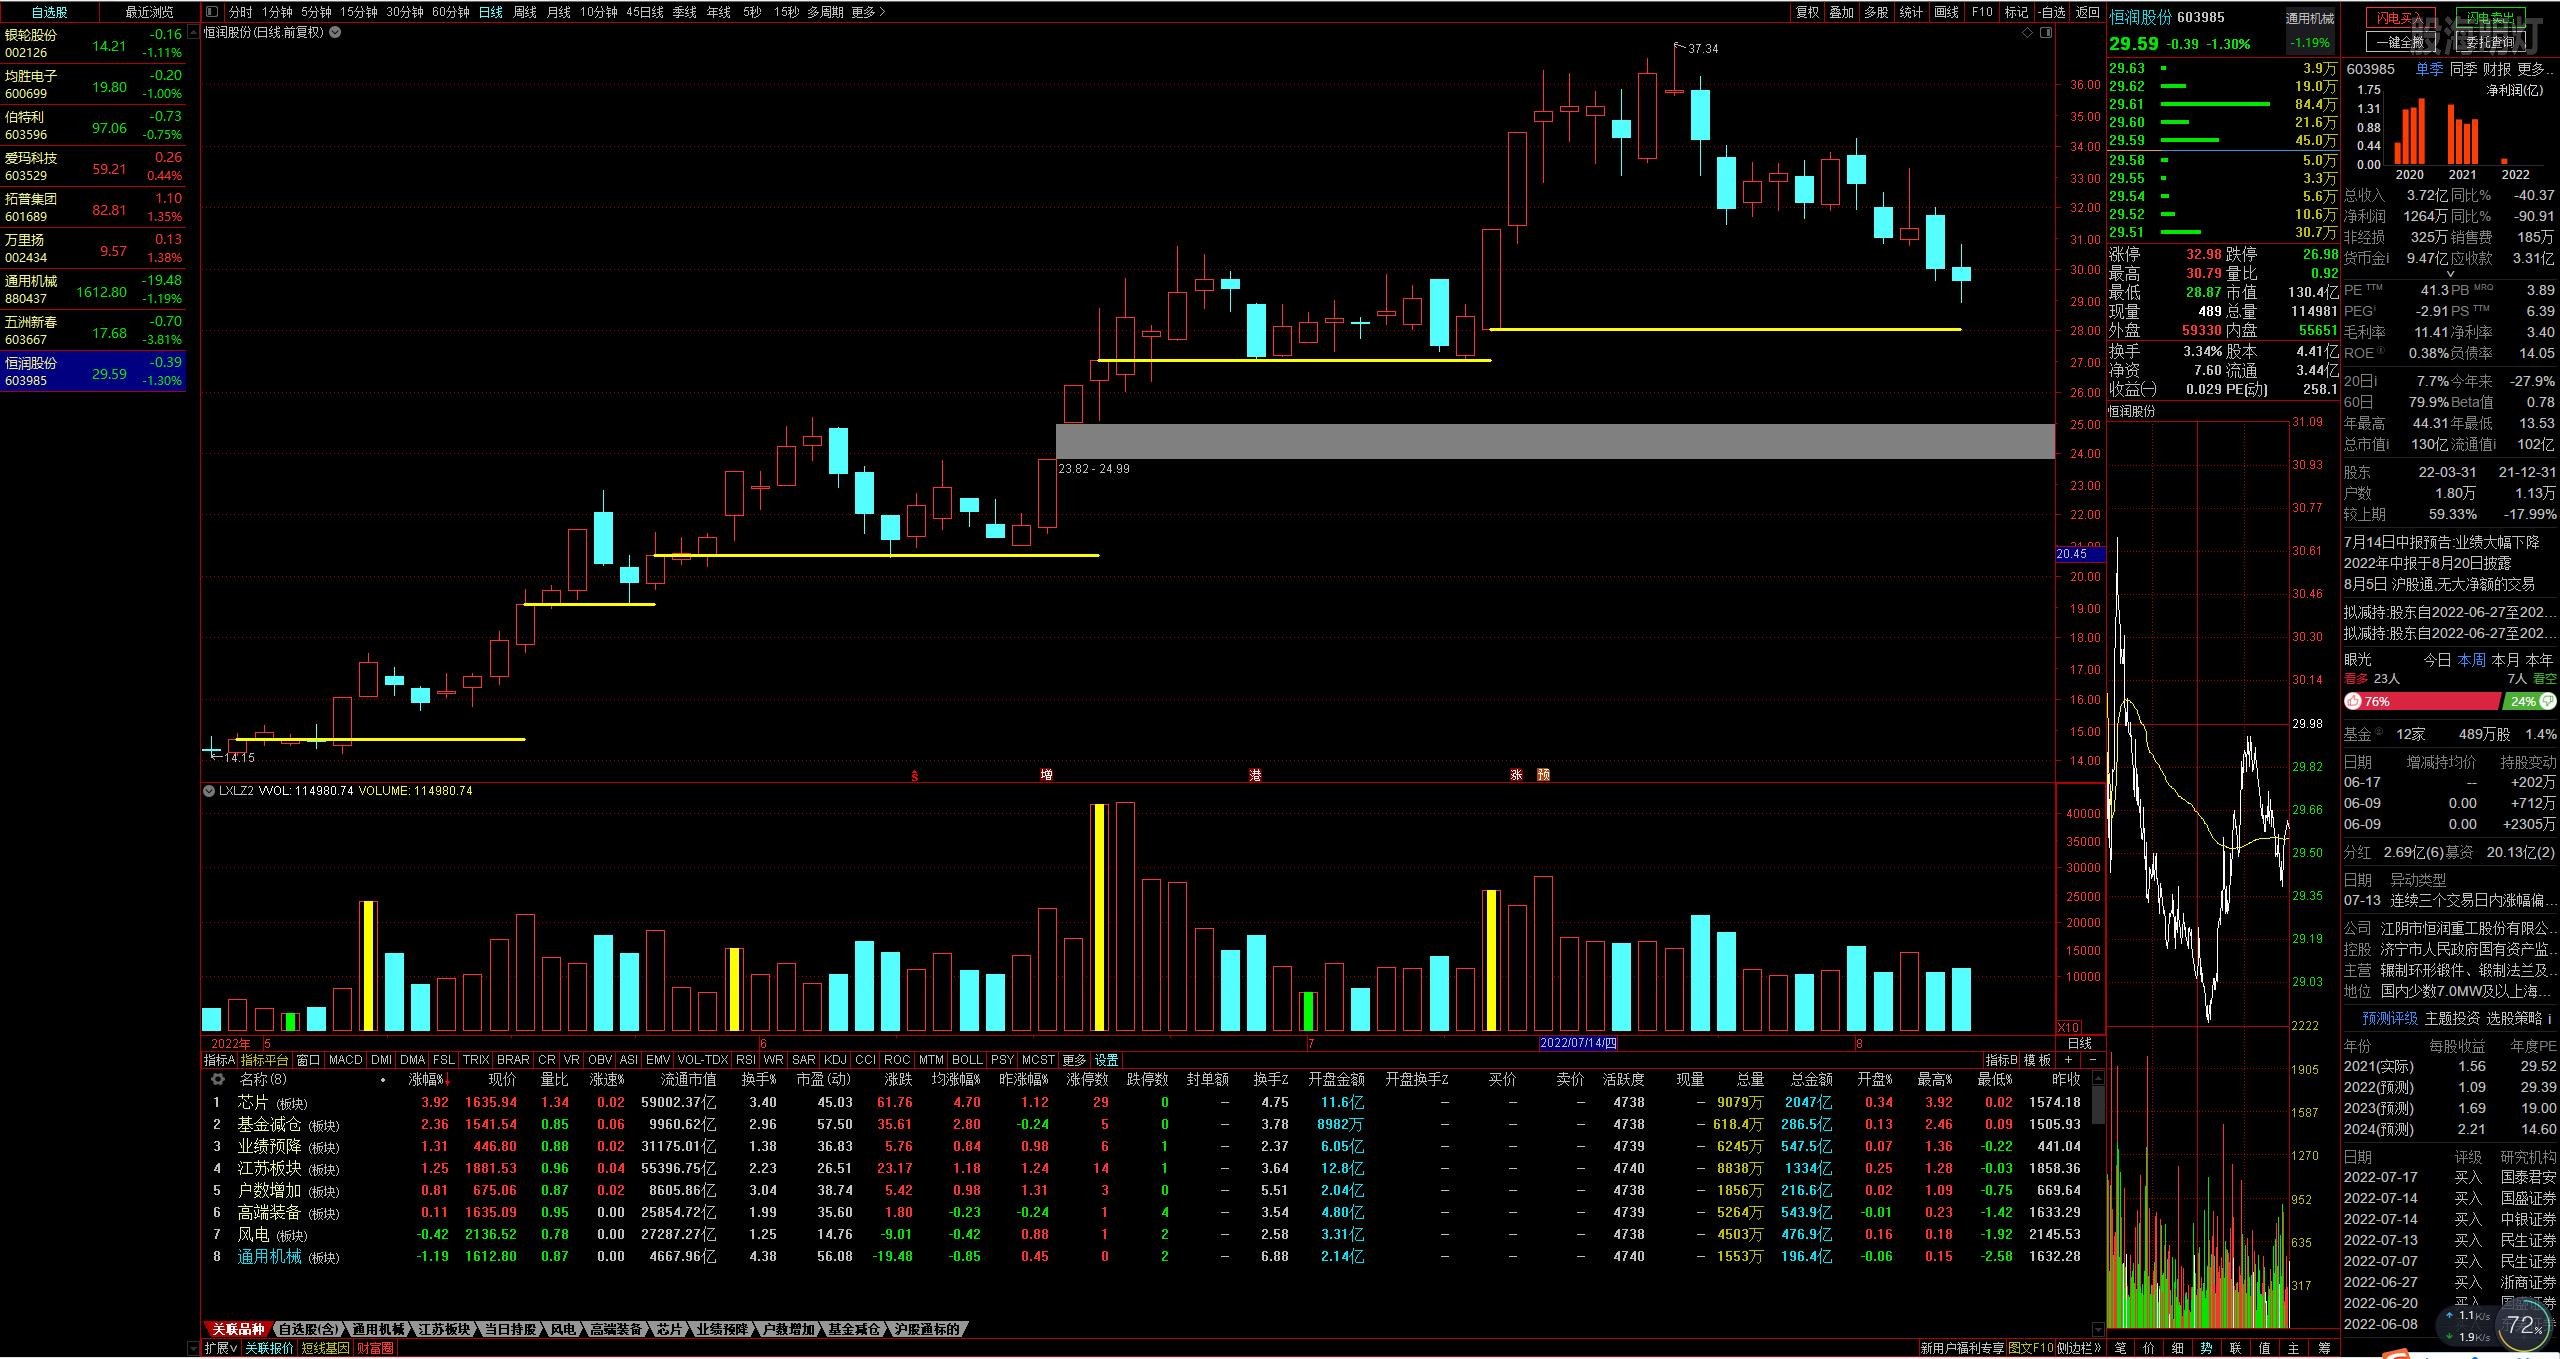The height and width of the screenshot is (1359, 2560).
Task: Toggle 标记 mark on this stock
Action: pyautogui.click(x=2016, y=12)
